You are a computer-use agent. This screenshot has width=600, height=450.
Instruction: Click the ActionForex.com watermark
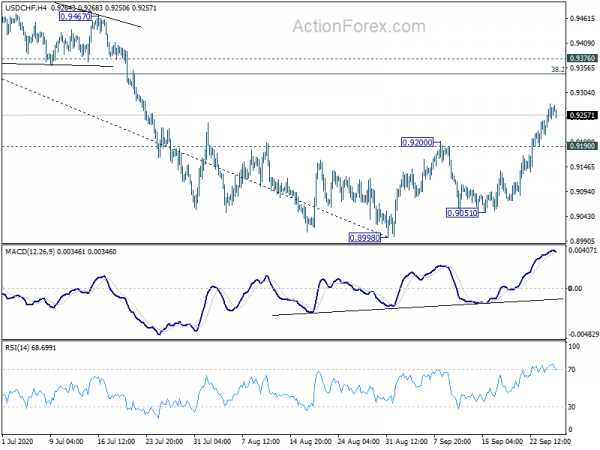[359, 26]
